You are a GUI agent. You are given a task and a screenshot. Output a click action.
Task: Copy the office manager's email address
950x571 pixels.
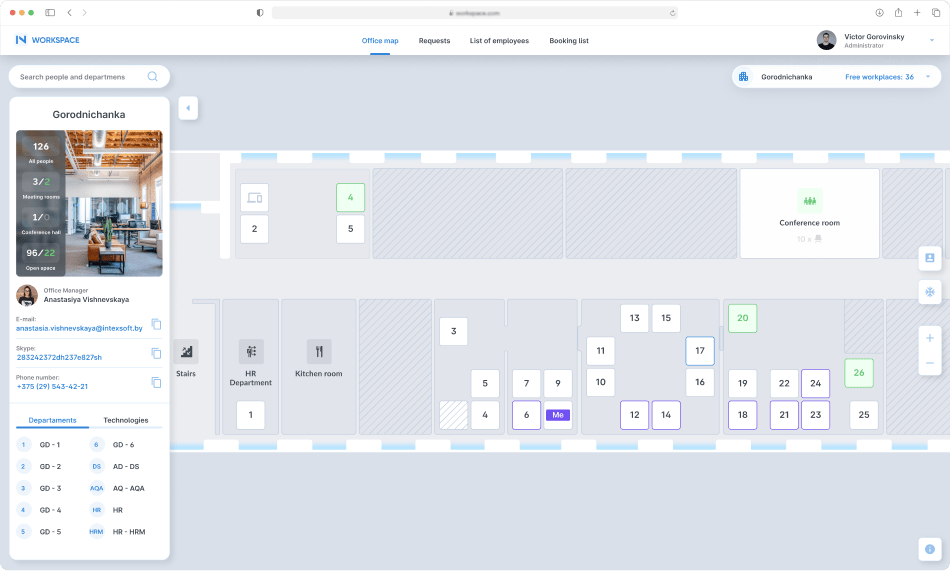point(156,324)
